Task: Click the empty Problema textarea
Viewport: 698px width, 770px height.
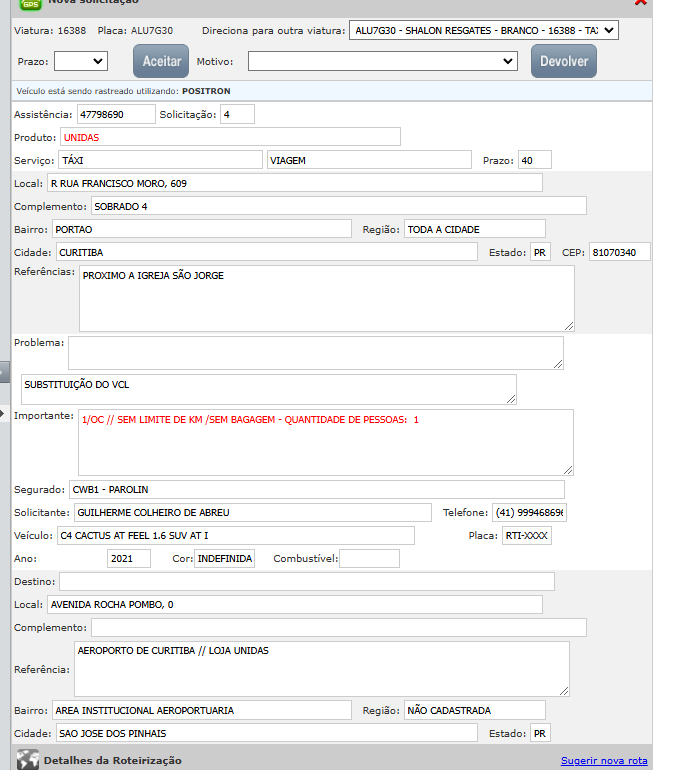Action: tap(316, 353)
